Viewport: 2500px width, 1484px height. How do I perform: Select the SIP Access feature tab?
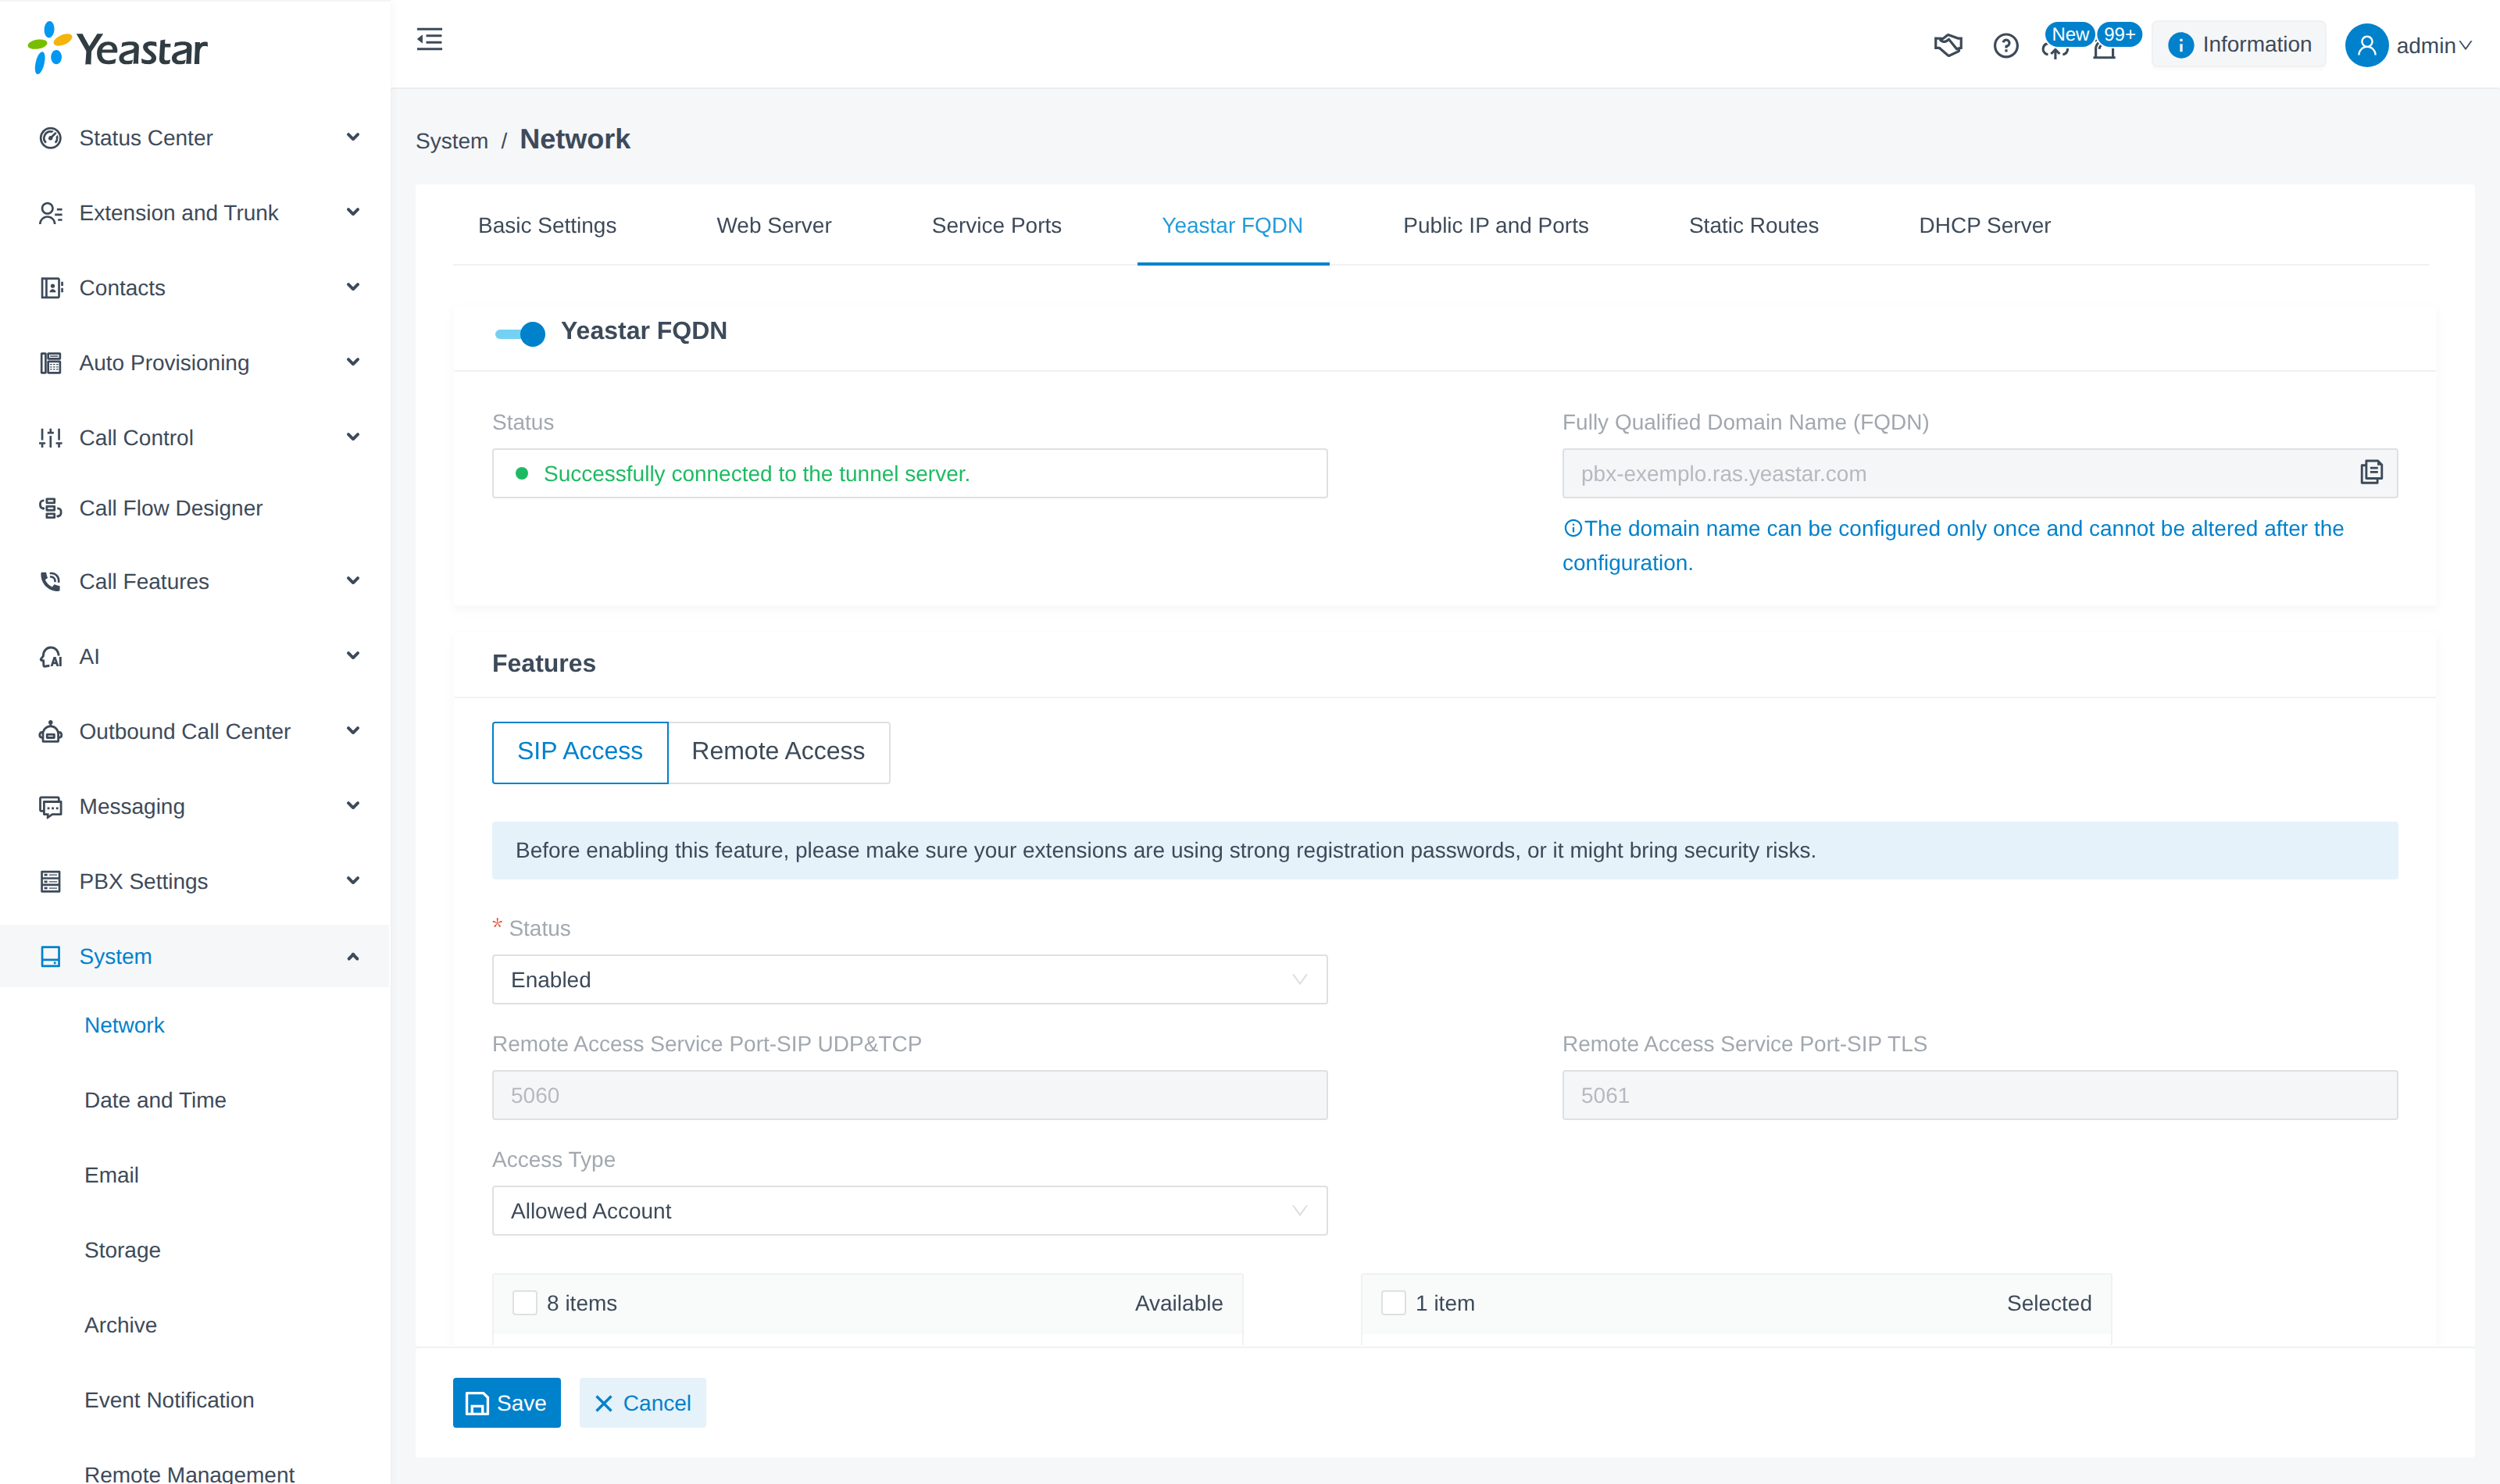coord(580,751)
